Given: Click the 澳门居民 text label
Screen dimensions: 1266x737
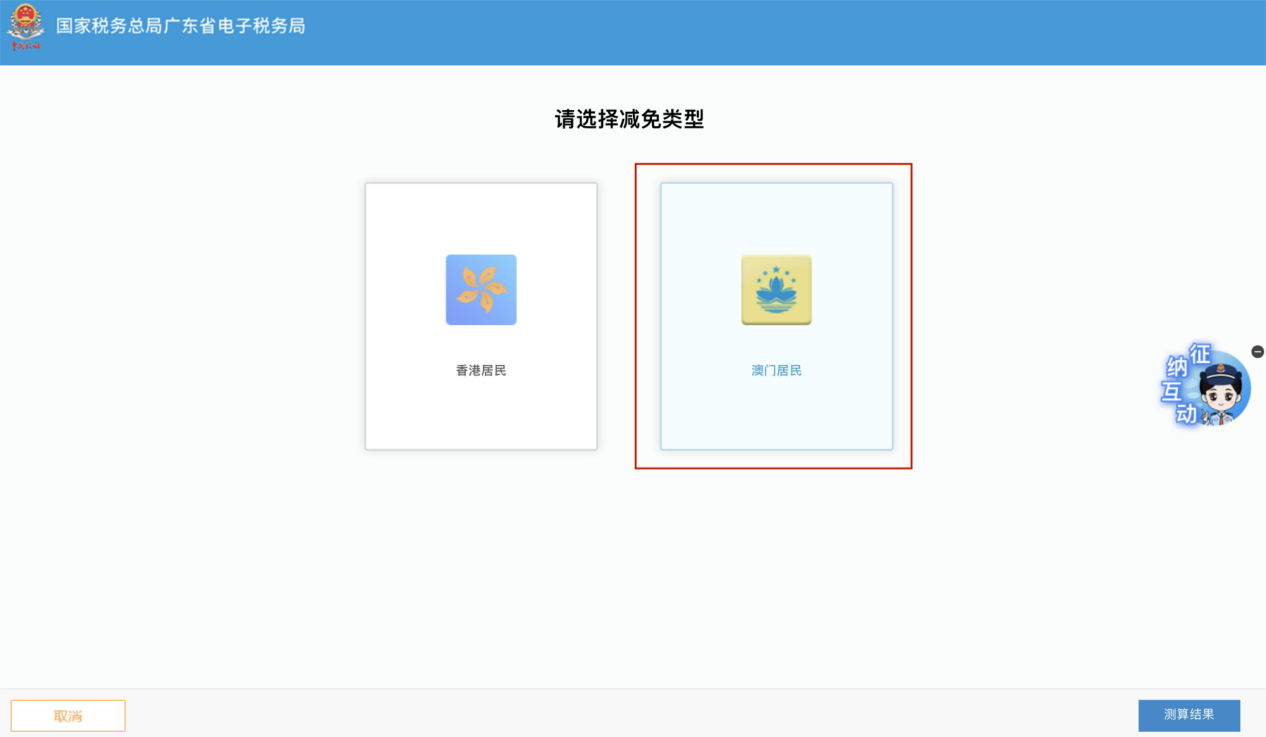Looking at the screenshot, I should point(776,371).
